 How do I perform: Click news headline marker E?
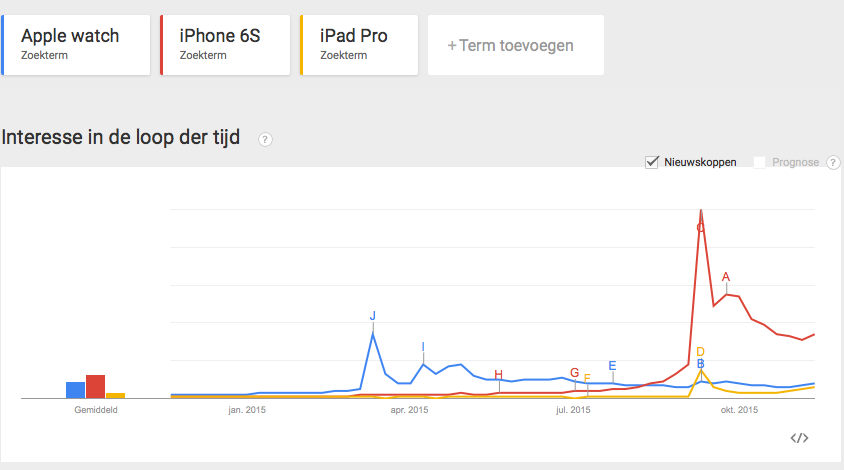612,366
